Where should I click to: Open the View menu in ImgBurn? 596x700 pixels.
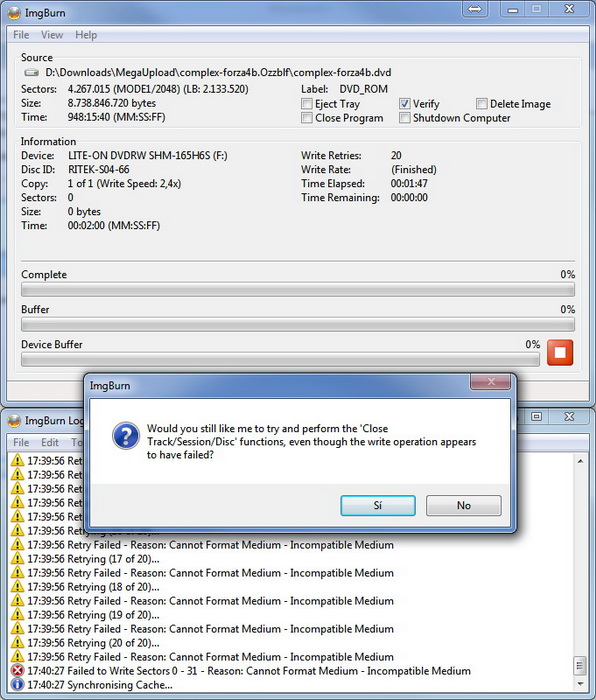click(52, 35)
